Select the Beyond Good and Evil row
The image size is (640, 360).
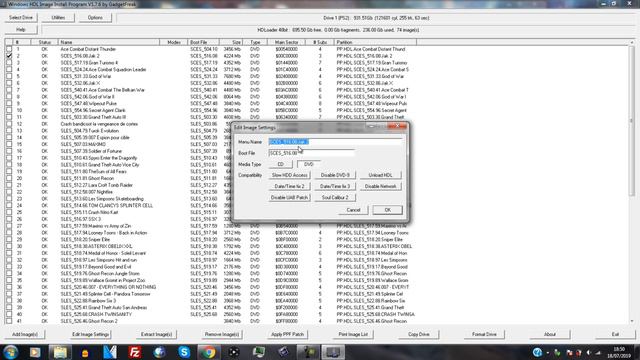210,267
